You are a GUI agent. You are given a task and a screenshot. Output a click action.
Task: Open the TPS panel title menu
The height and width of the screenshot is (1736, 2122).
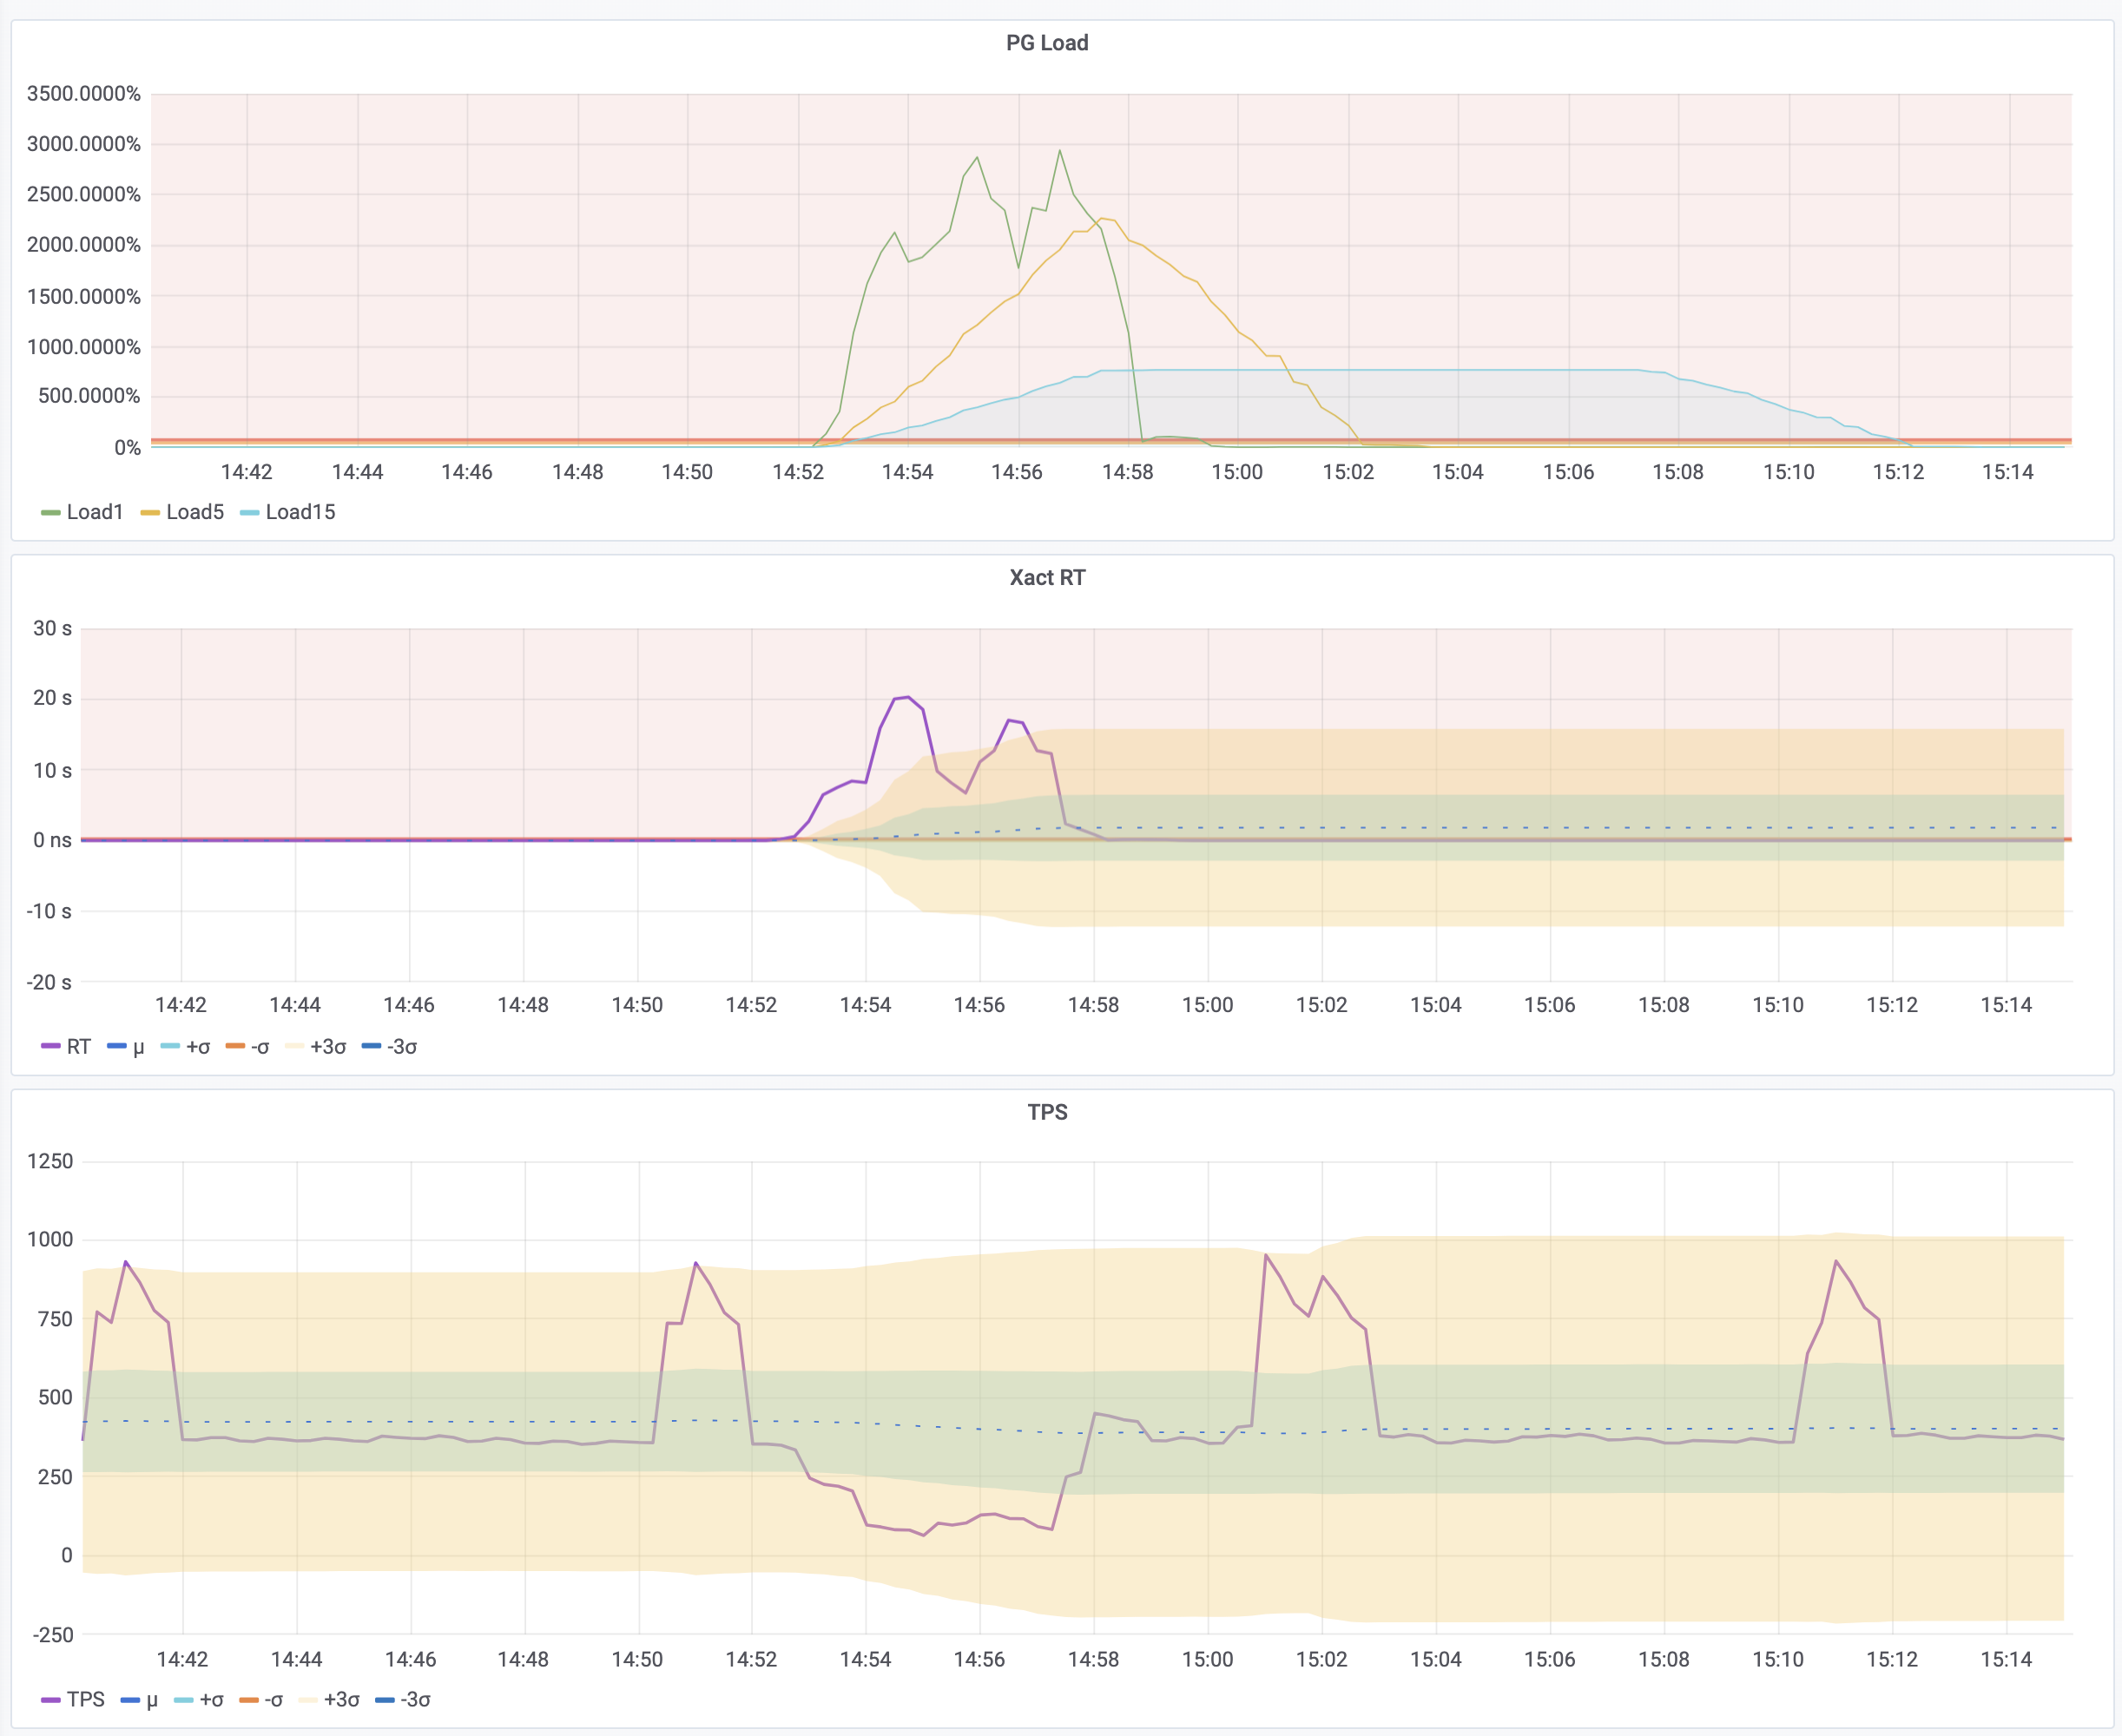(x=1047, y=1113)
